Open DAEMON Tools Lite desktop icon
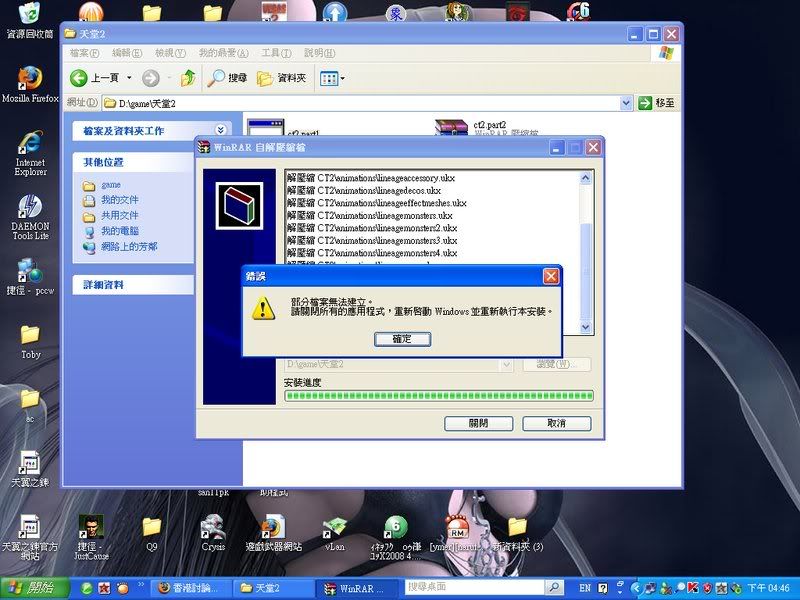Screen dimensions: 800x600 pyautogui.click(x=30, y=208)
